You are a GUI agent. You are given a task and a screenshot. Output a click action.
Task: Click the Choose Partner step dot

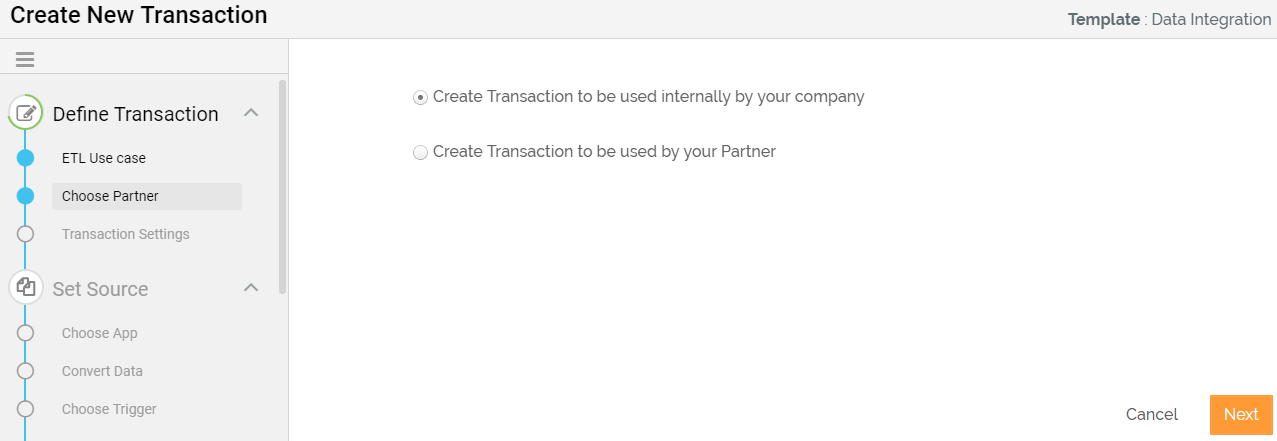pos(26,196)
